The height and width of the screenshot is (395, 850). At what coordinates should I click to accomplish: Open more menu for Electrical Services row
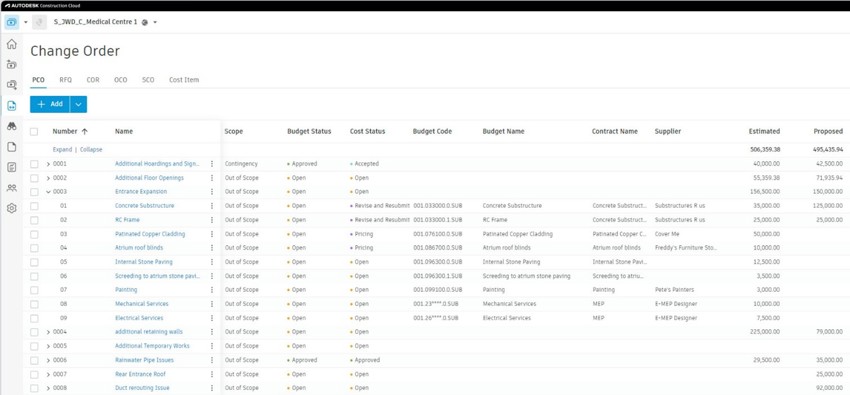[212, 318]
